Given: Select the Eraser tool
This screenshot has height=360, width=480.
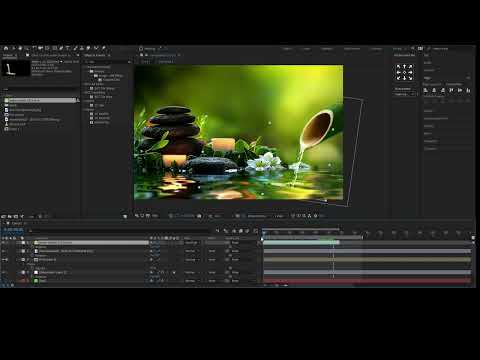Looking at the screenshot, I should (x=88, y=48).
